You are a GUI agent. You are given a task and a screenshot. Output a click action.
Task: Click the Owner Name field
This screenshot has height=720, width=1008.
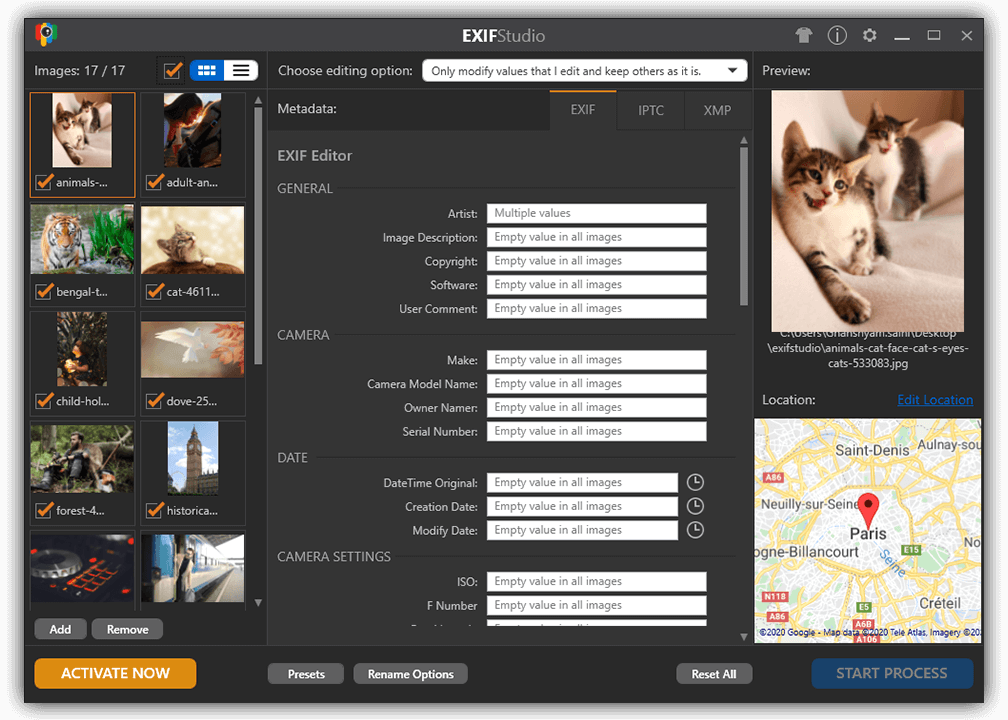(x=597, y=408)
